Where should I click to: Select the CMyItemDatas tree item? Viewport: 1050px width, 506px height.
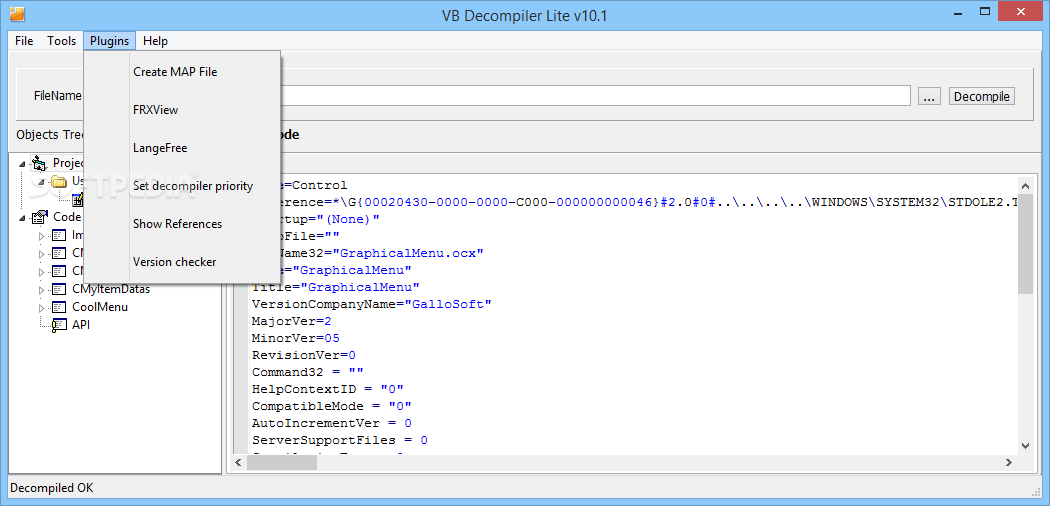click(x=110, y=289)
